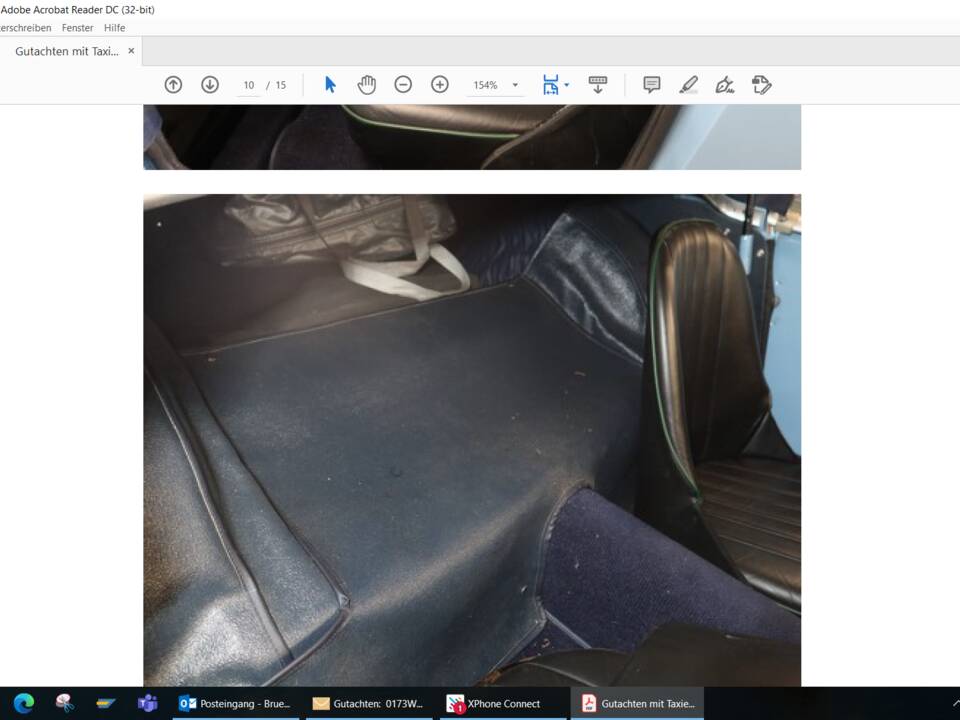Go to previous page with up arrow

click(173, 85)
